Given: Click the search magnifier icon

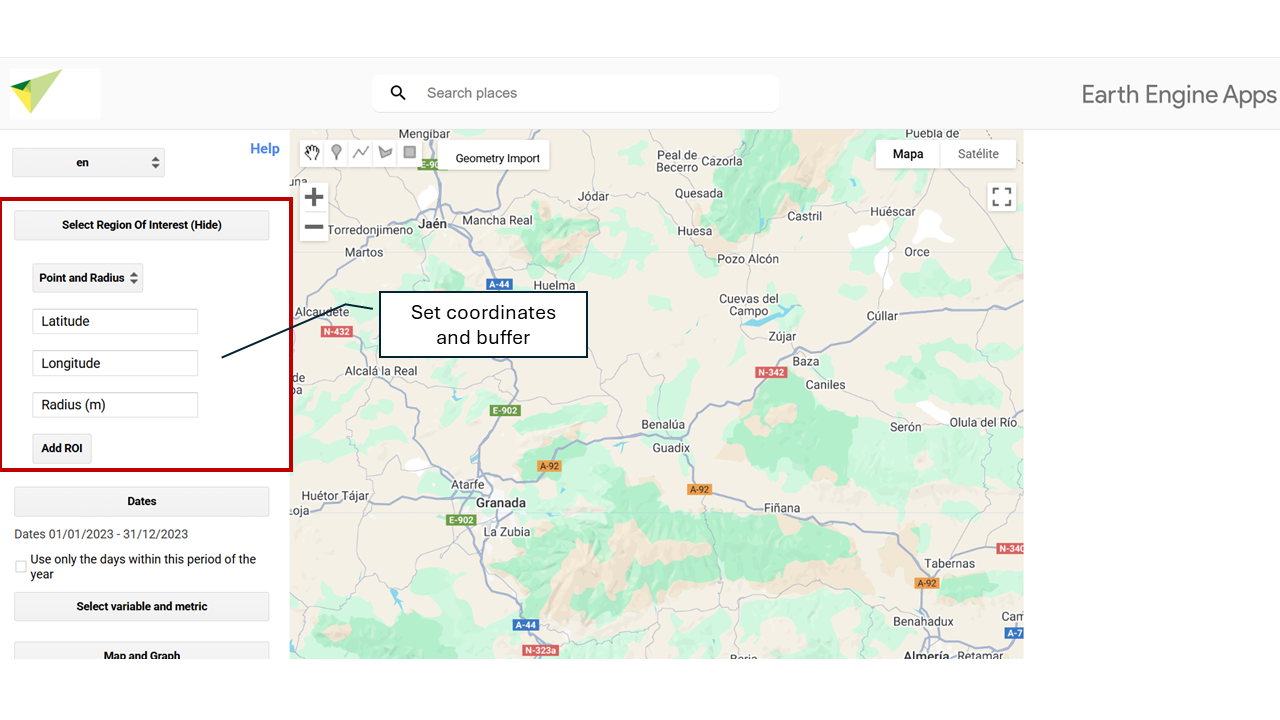Looking at the screenshot, I should [398, 93].
